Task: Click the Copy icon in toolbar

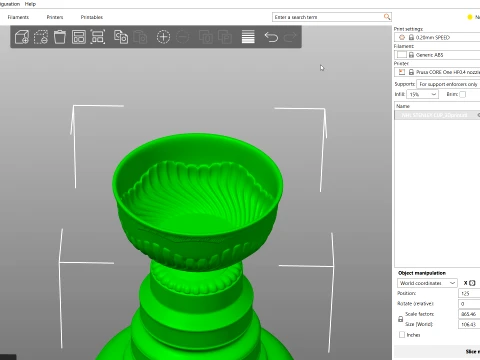Action: 121,37
